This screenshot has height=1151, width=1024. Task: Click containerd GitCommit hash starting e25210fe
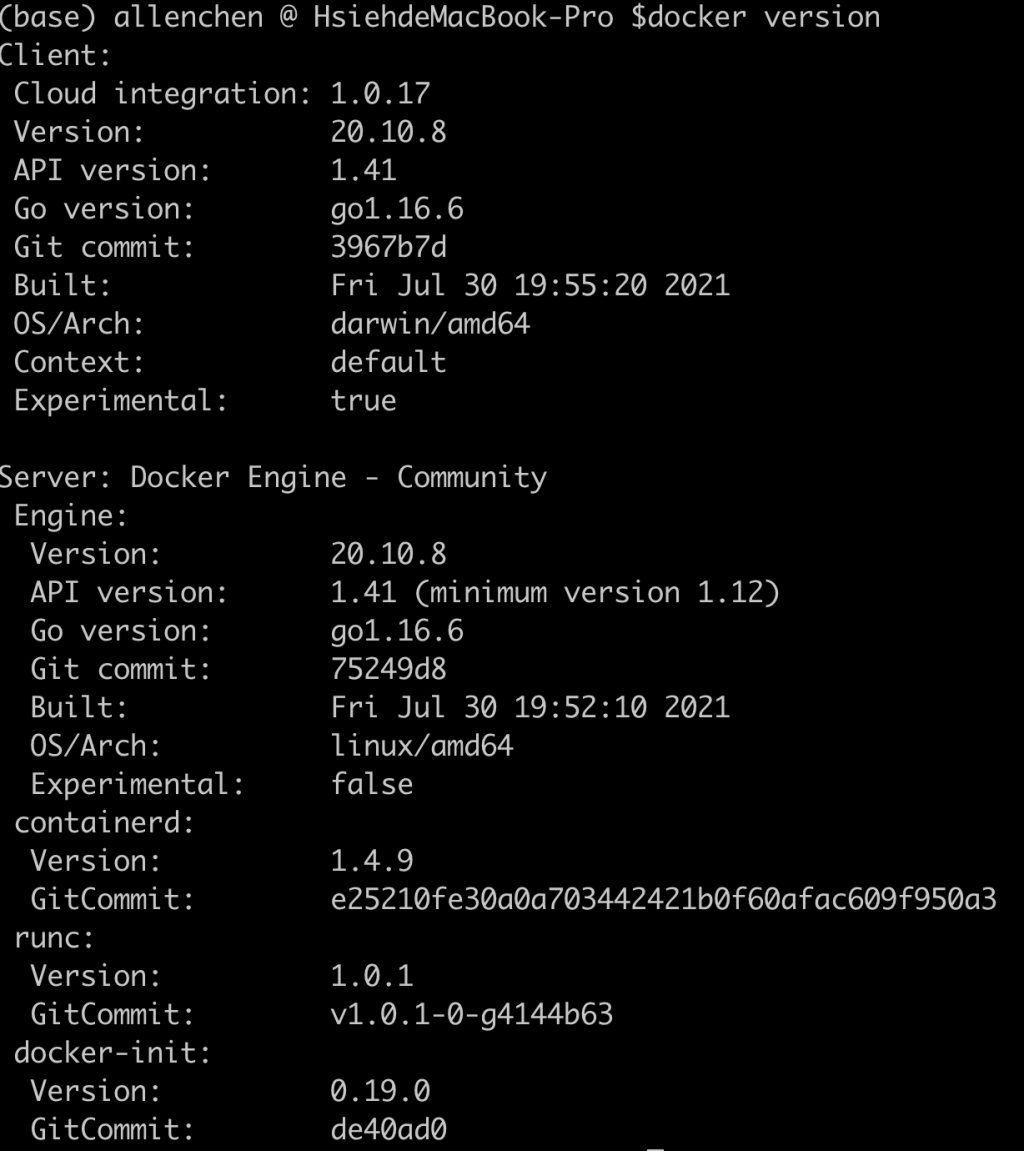coord(664,899)
